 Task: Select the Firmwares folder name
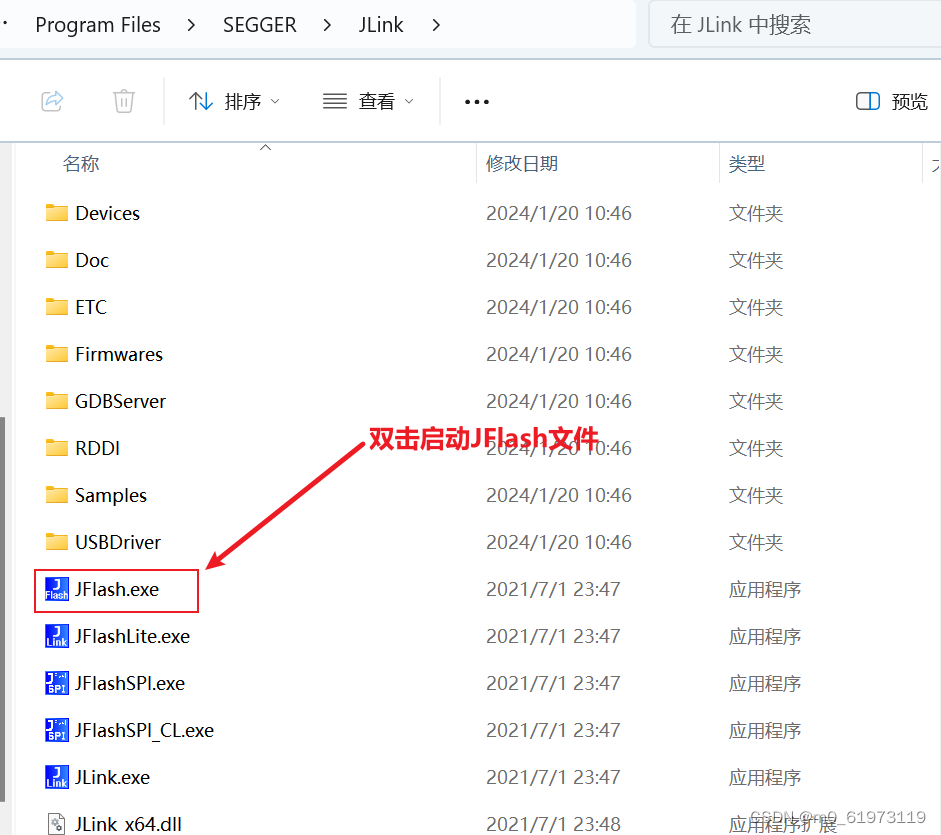(x=119, y=354)
